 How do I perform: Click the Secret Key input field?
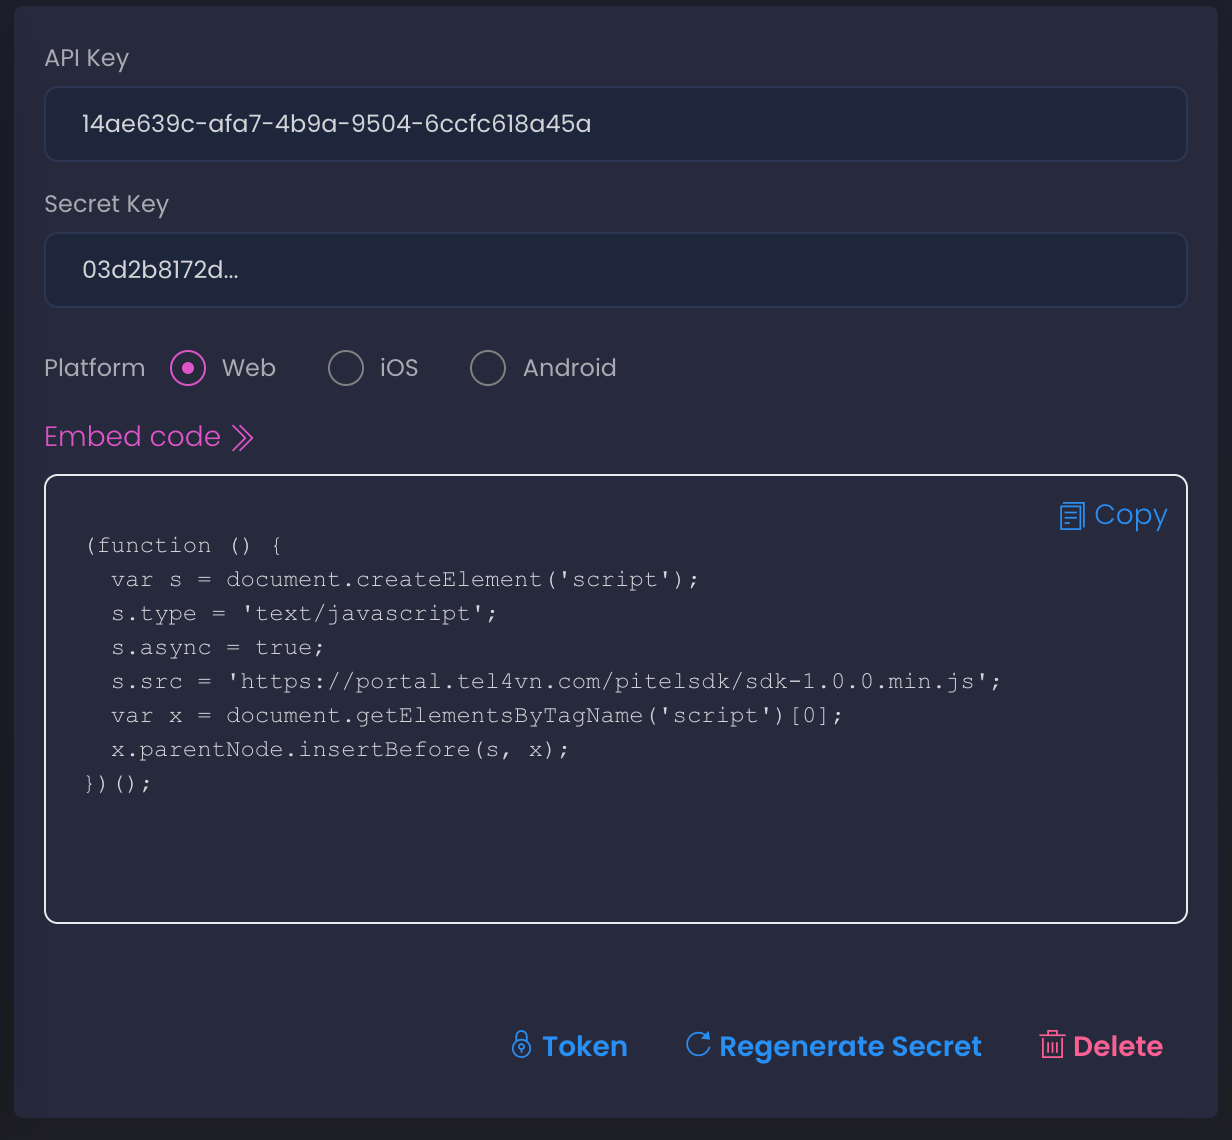(616, 270)
